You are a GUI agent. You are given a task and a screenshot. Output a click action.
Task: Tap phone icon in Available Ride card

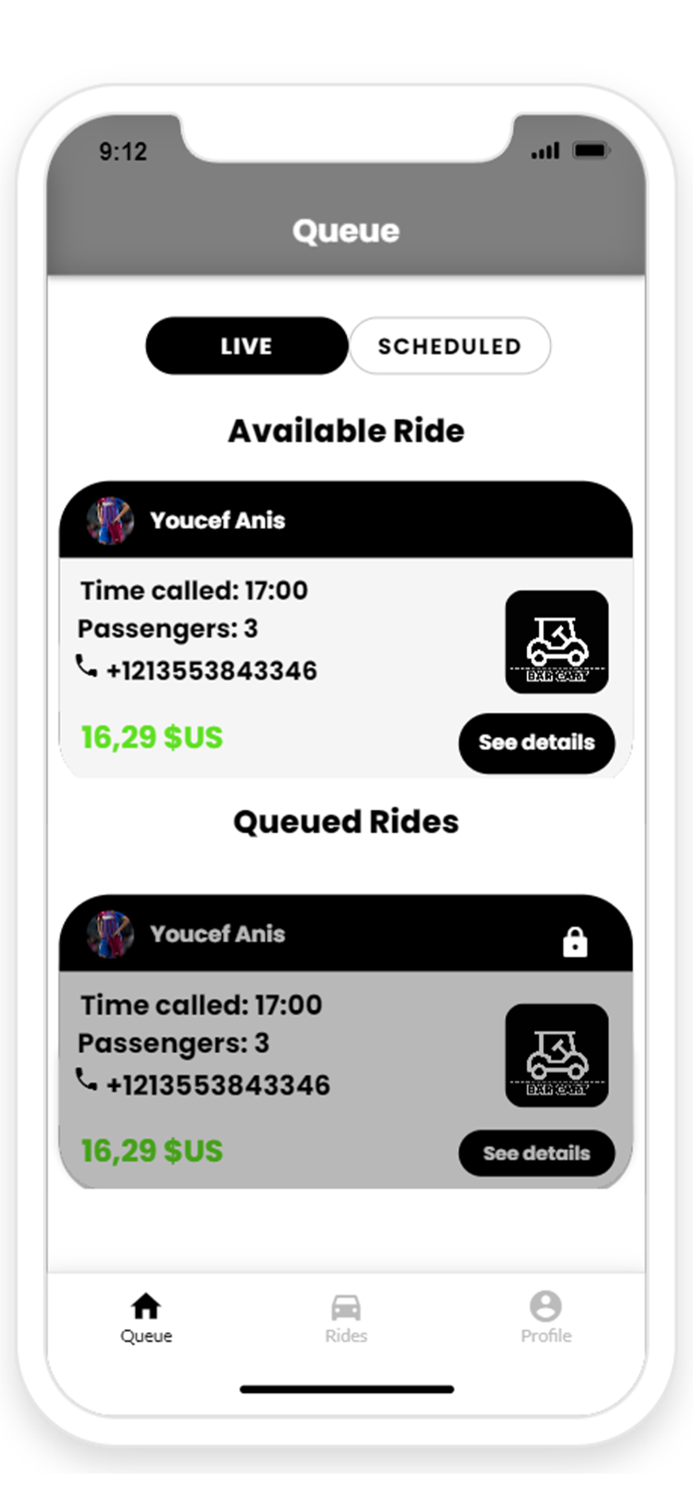pyautogui.click(x=87, y=666)
